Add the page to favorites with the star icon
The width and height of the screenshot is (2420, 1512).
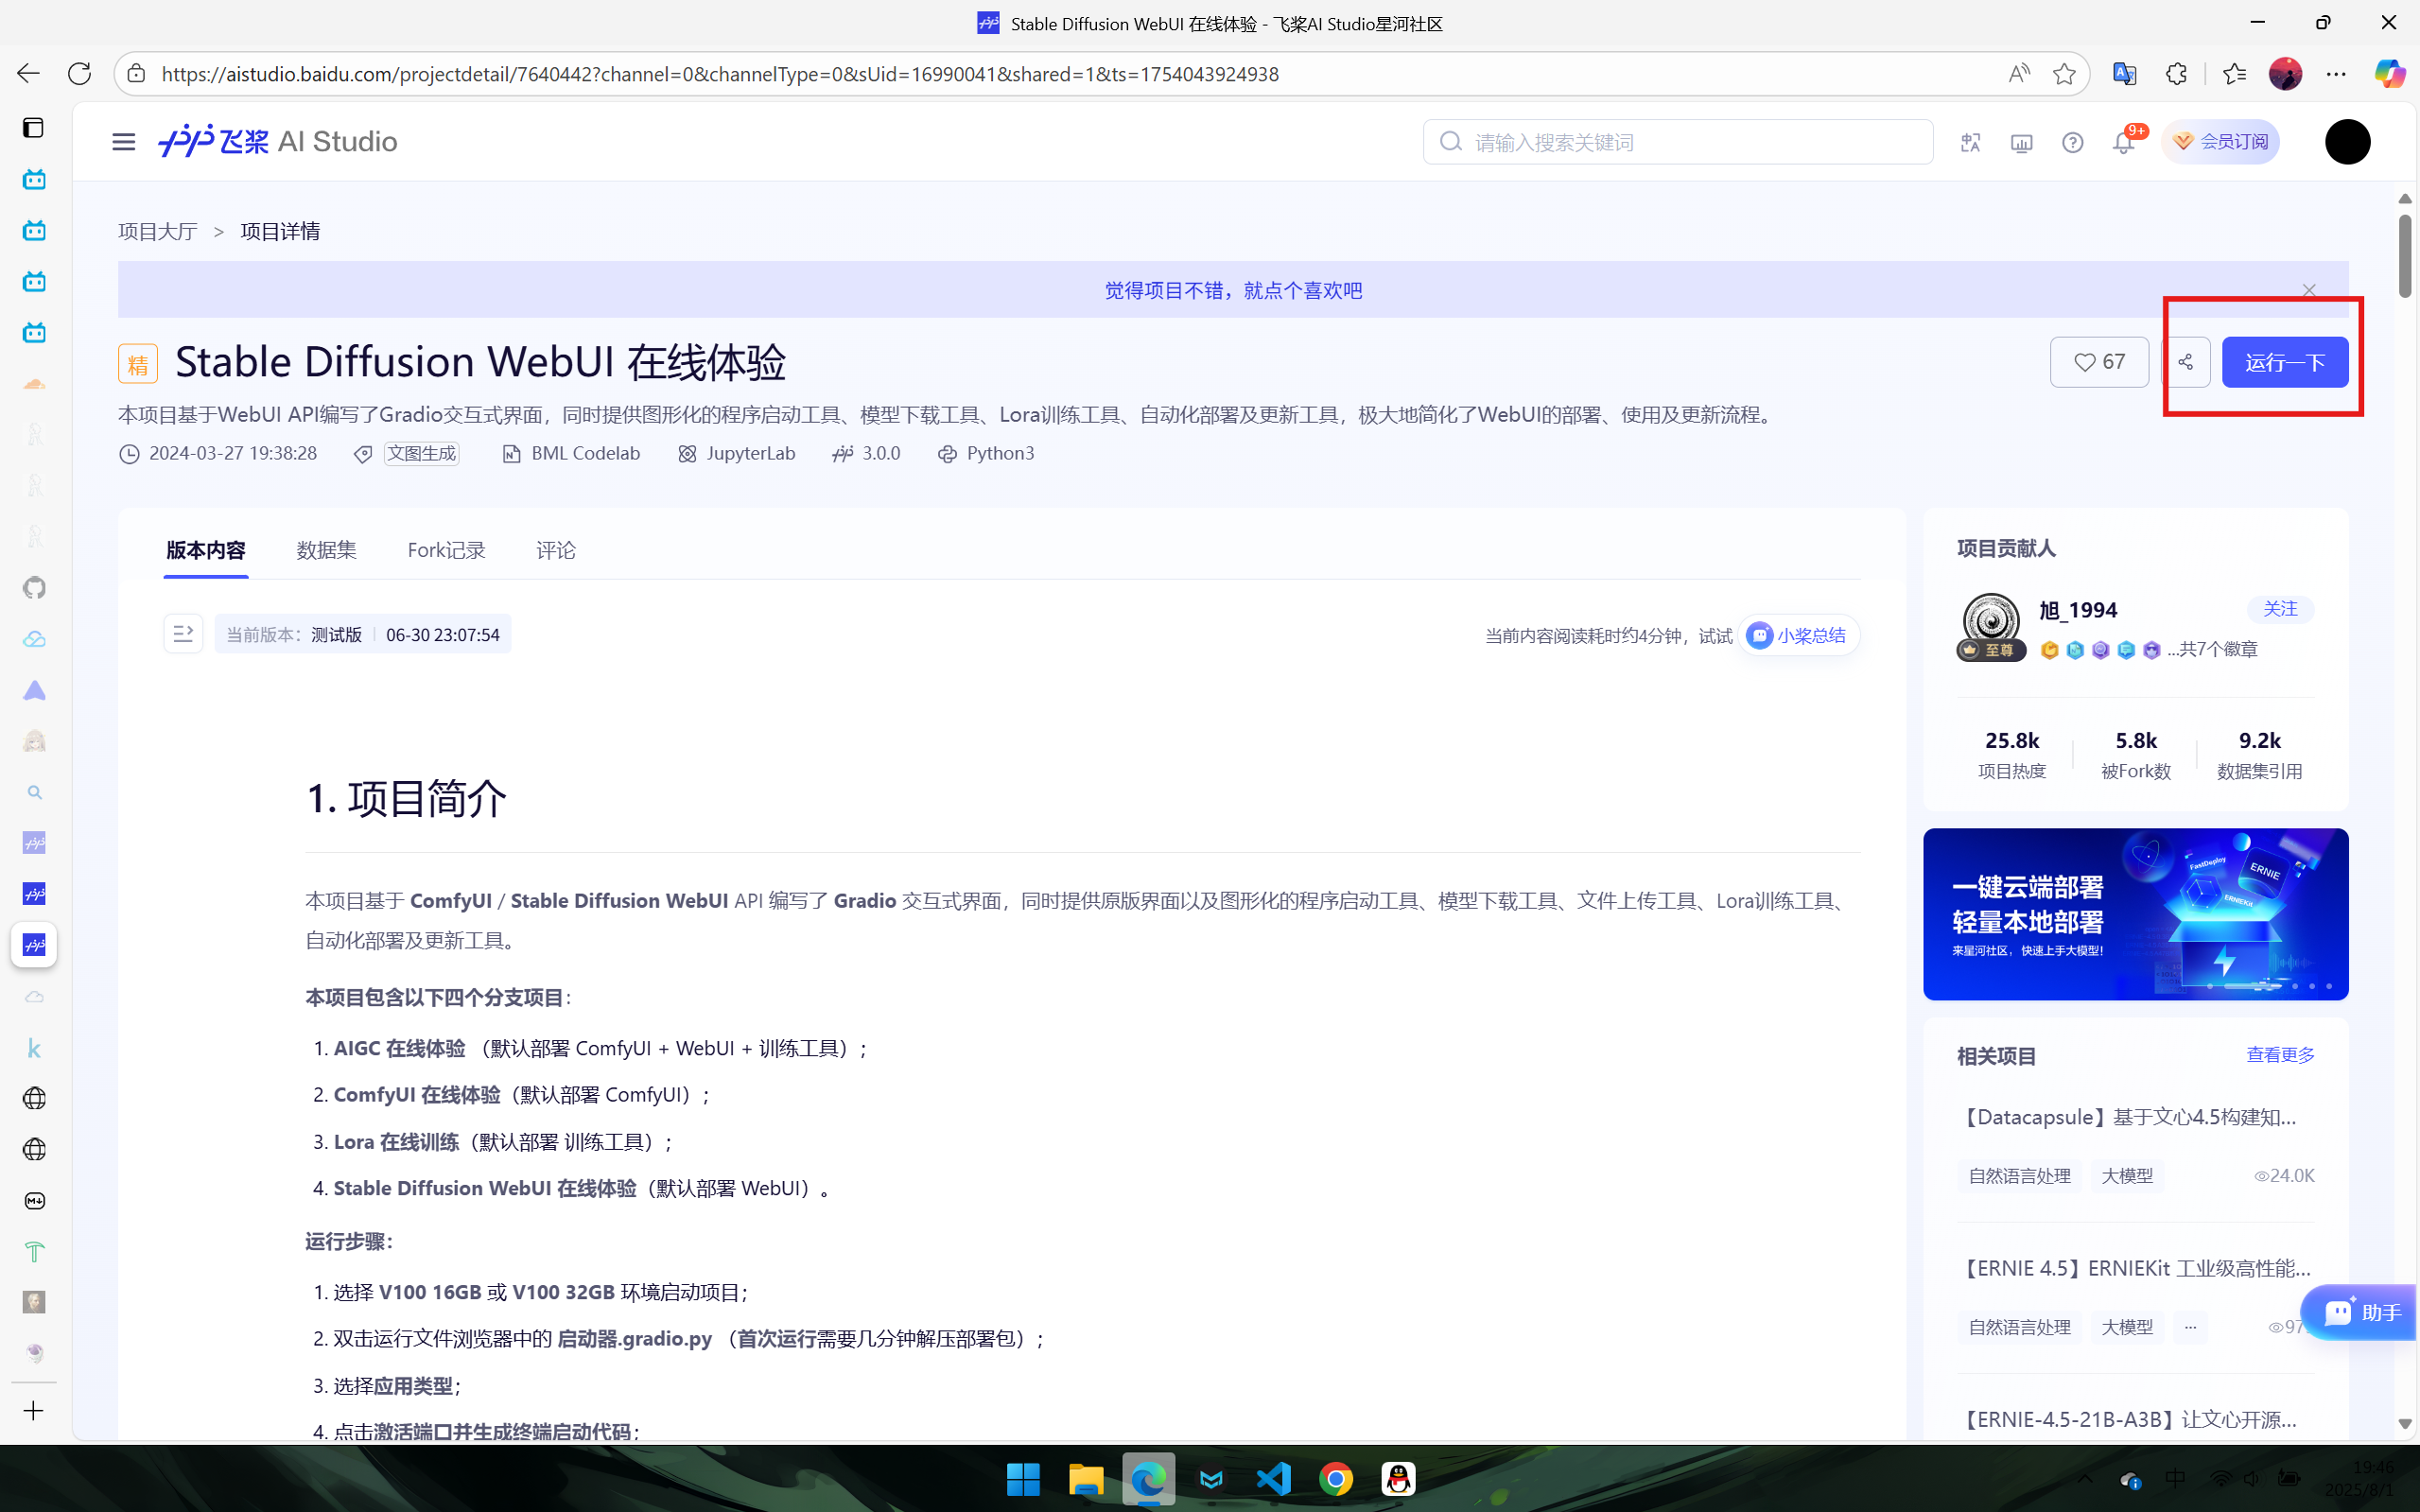point(2064,73)
